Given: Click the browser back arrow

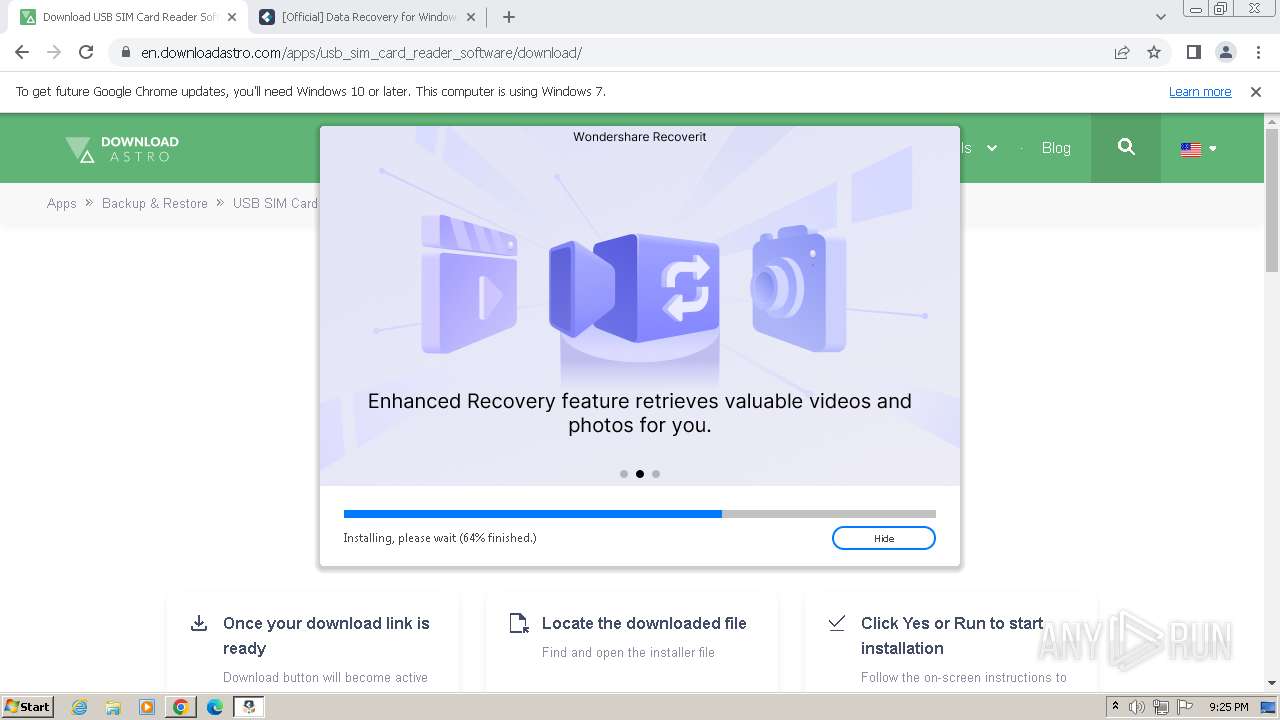Looking at the screenshot, I should pyautogui.click(x=22, y=52).
